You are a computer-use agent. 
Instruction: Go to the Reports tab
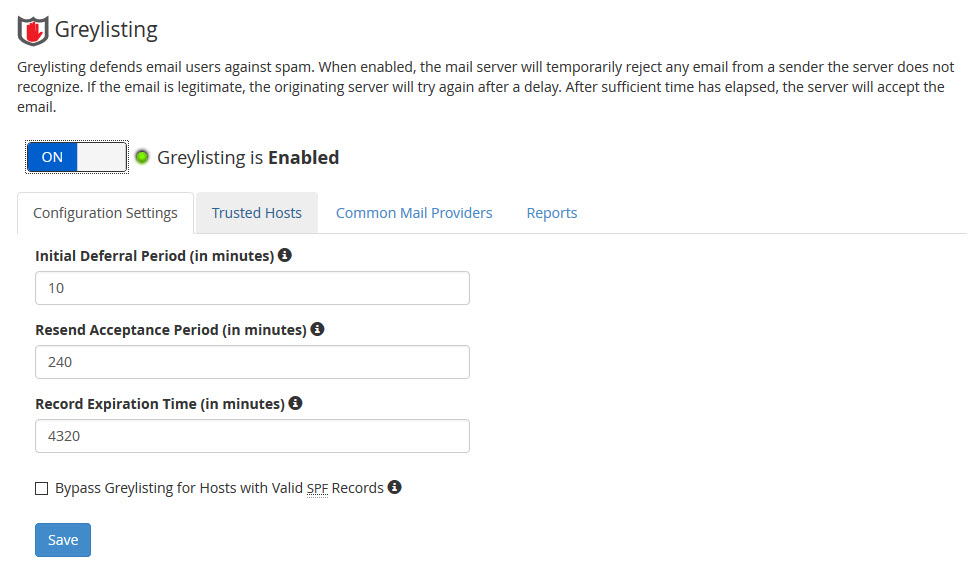click(x=552, y=213)
